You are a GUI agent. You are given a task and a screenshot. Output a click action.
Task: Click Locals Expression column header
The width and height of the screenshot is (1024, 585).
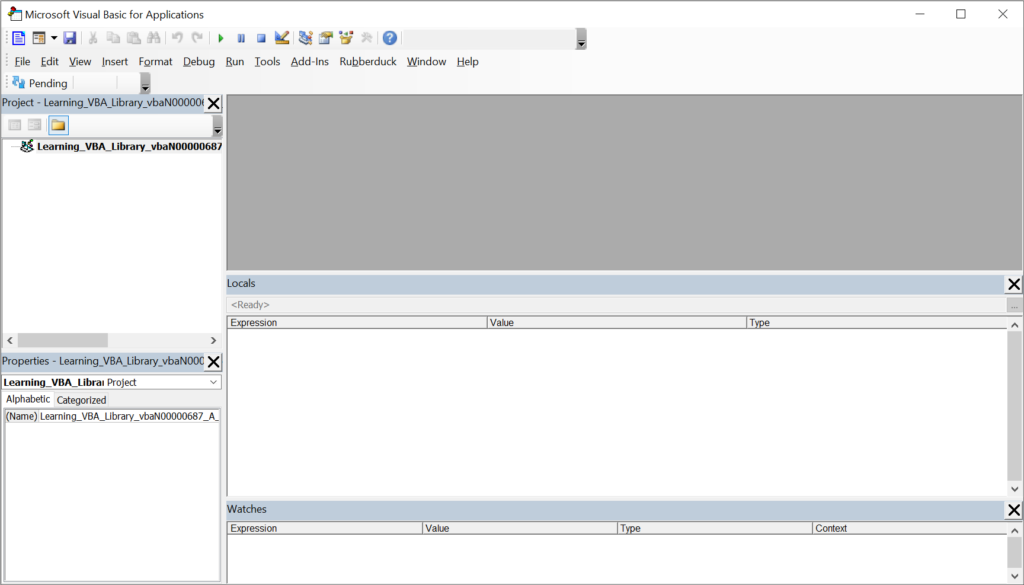point(357,323)
